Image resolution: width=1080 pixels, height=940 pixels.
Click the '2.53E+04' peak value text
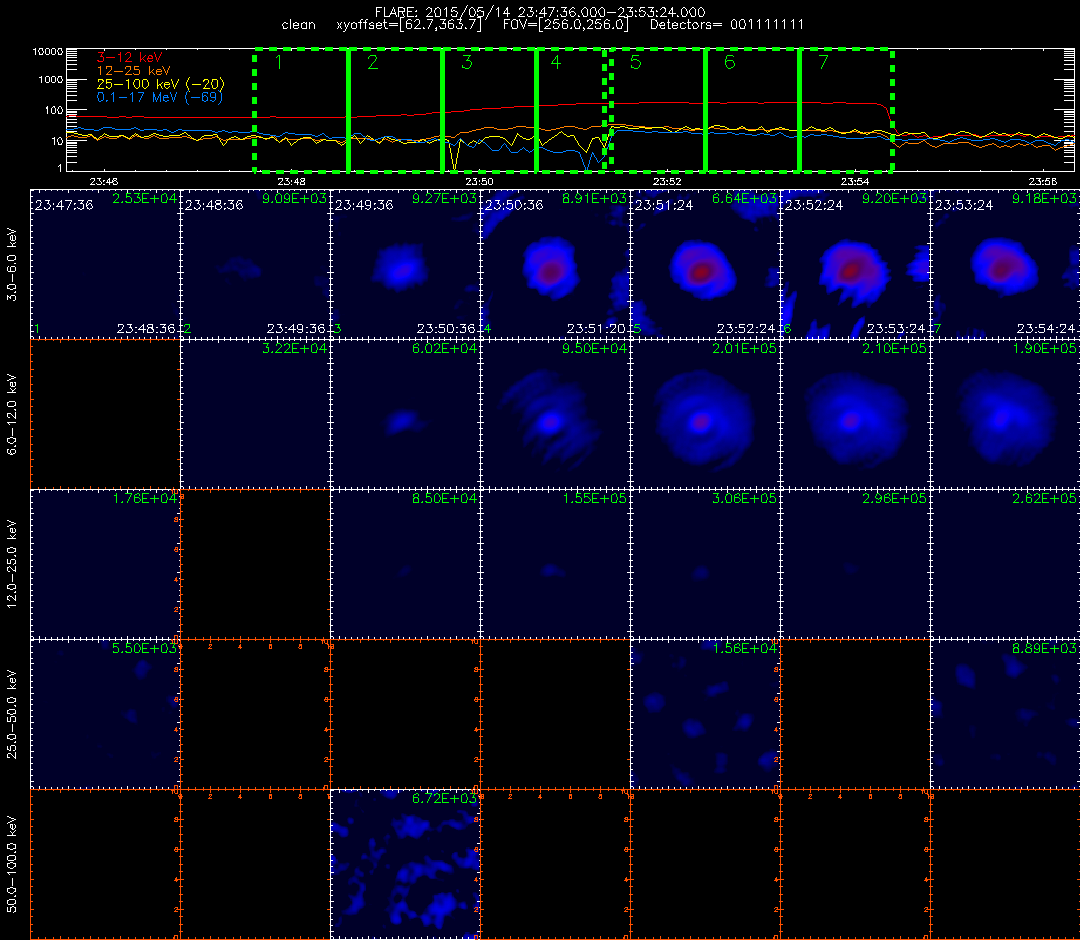point(145,198)
